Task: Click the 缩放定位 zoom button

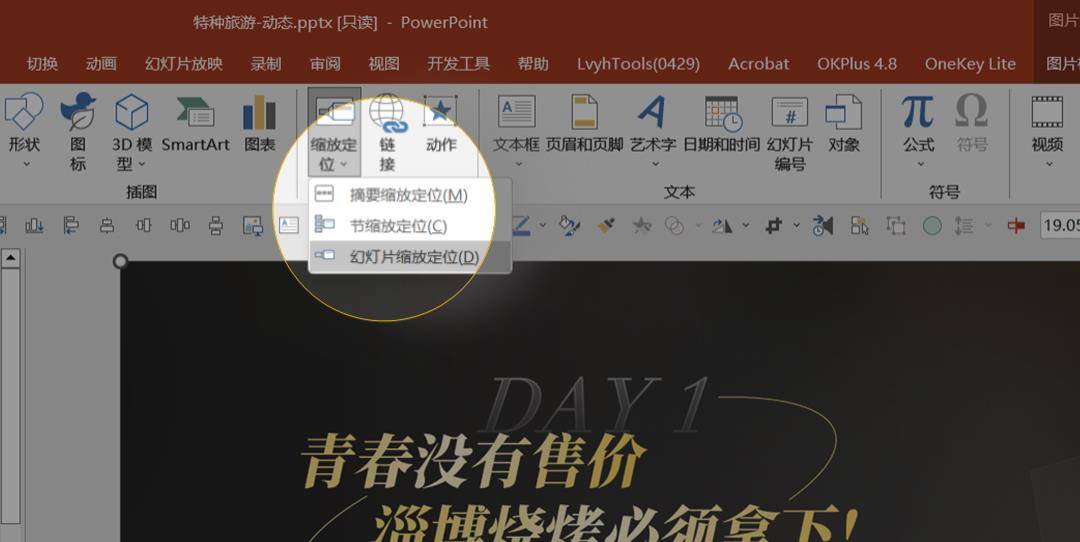Action: point(334,131)
